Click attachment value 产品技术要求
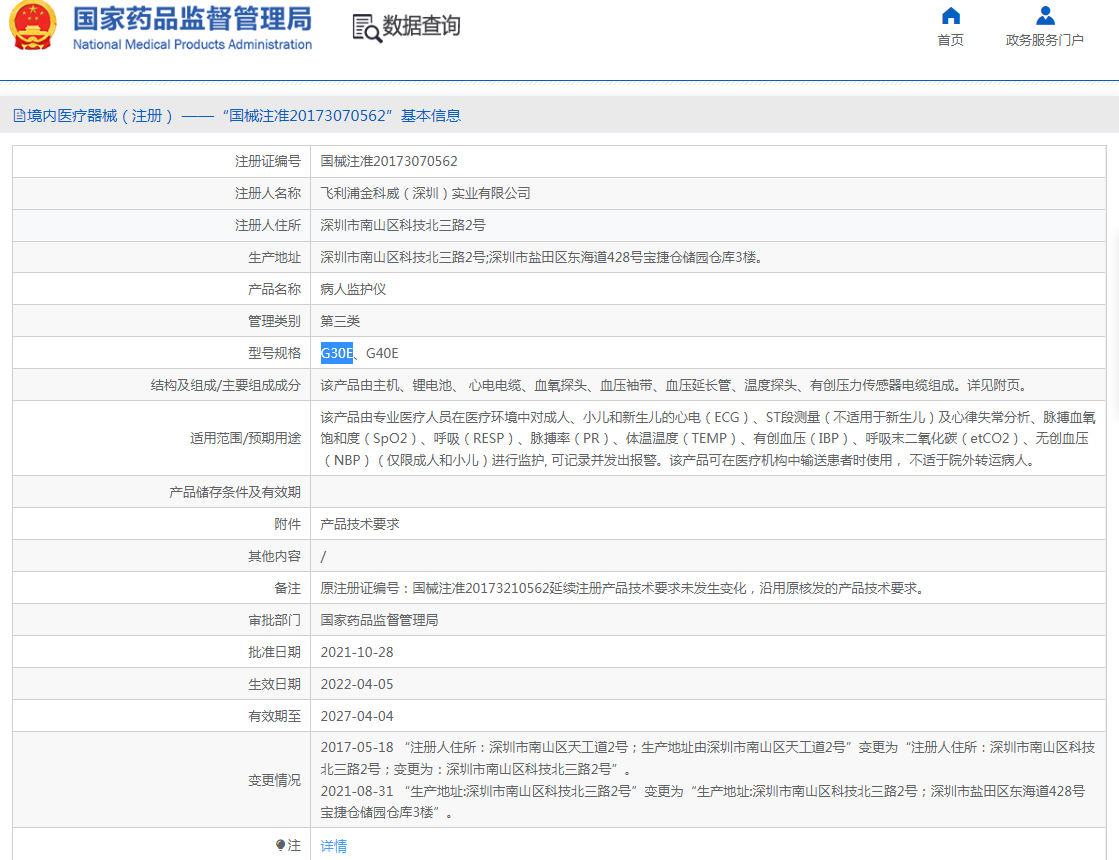The image size is (1119, 860). pyautogui.click(x=360, y=524)
